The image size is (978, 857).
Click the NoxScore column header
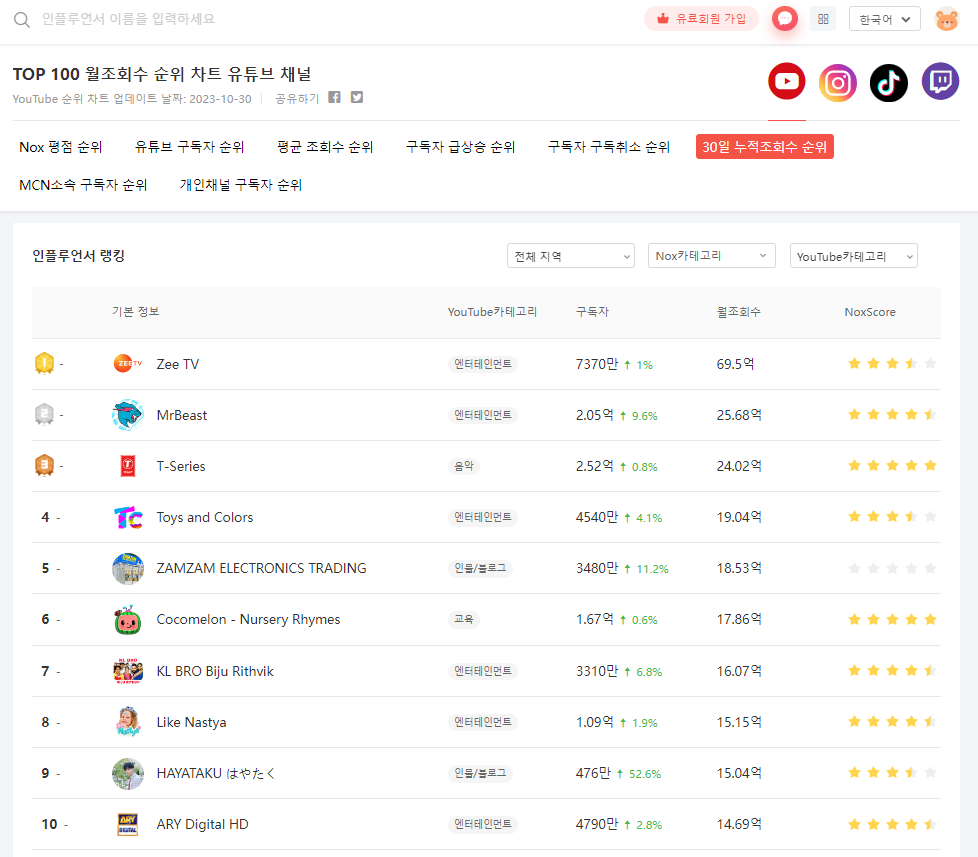tap(870, 312)
